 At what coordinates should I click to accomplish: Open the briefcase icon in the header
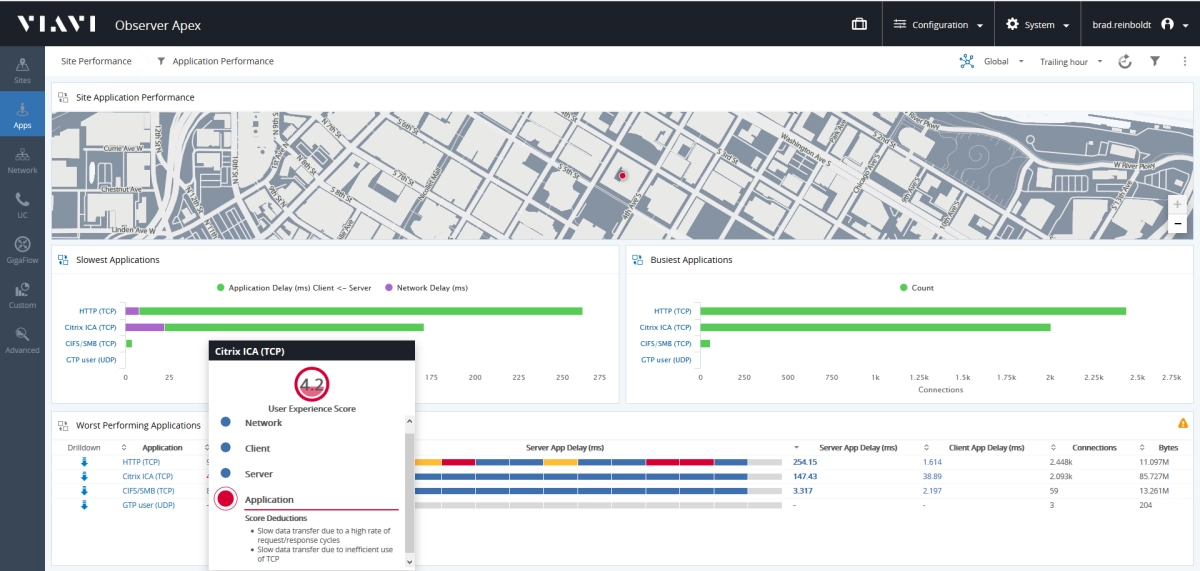point(859,24)
